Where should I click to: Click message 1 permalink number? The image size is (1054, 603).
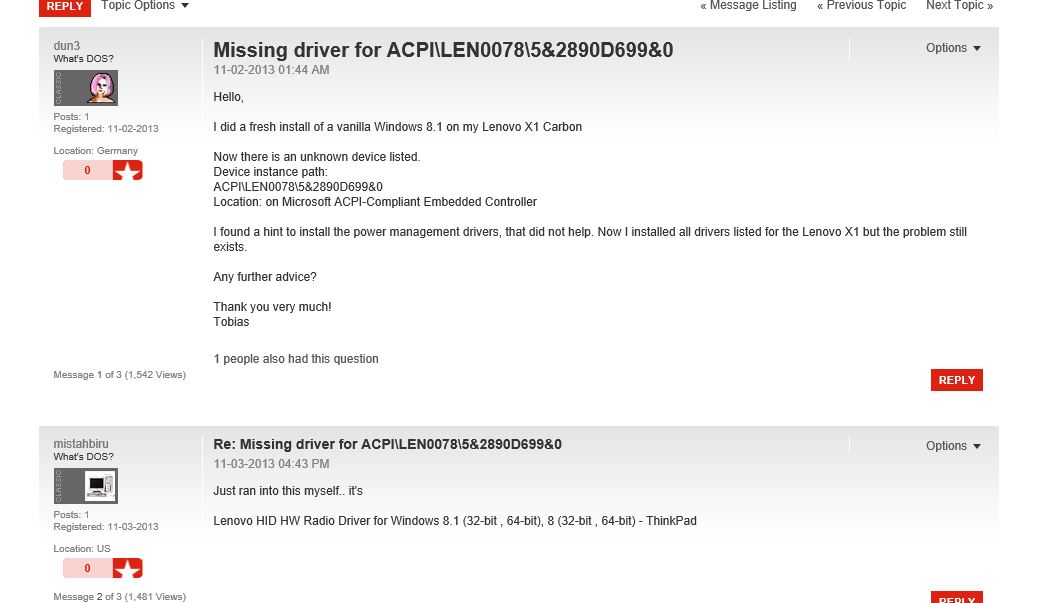pyautogui.click(x=99, y=375)
